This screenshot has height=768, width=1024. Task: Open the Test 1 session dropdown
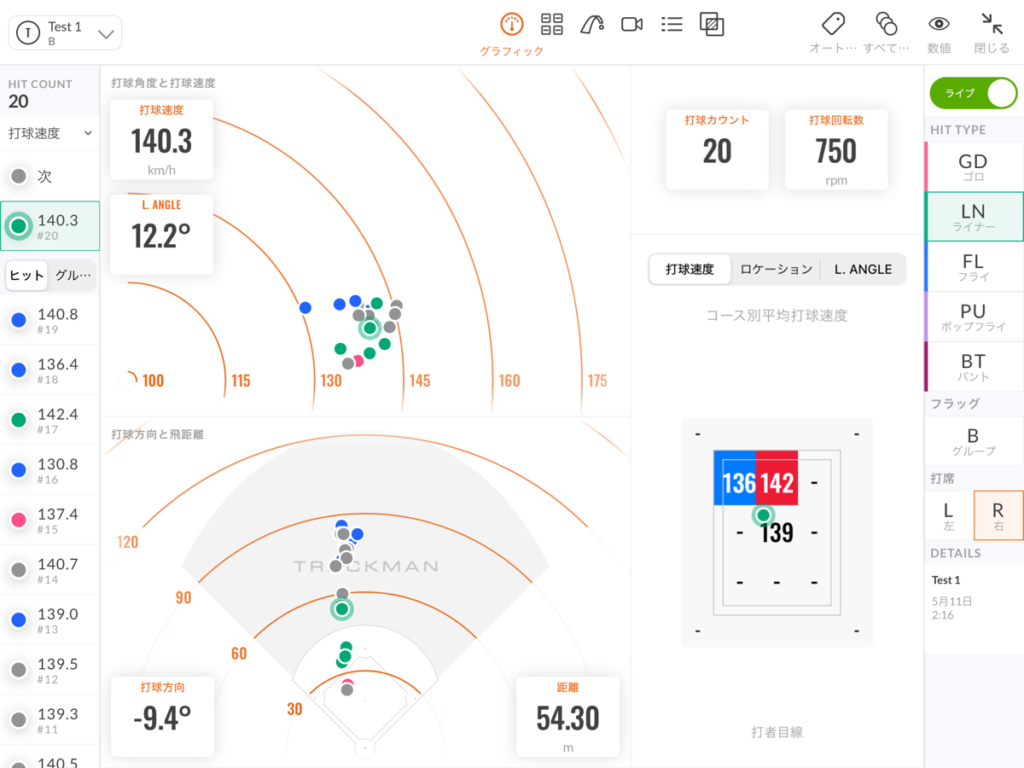coord(65,33)
